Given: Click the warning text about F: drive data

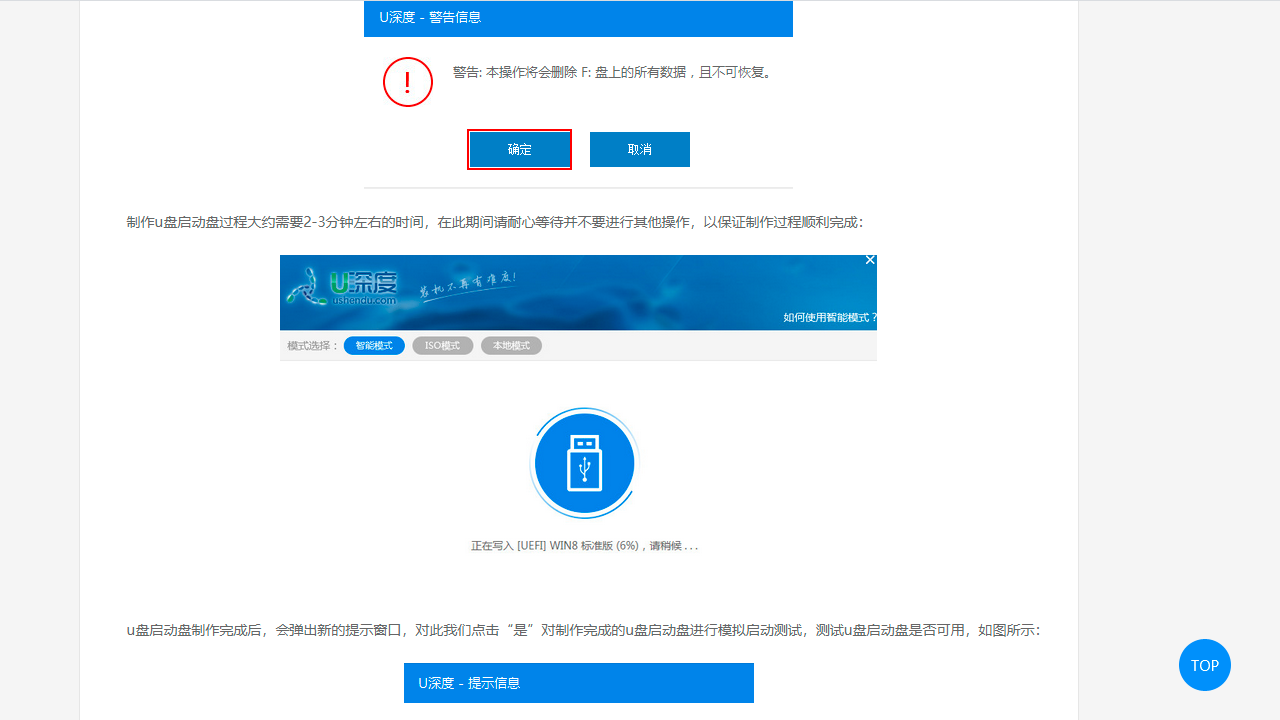Looking at the screenshot, I should [x=614, y=72].
